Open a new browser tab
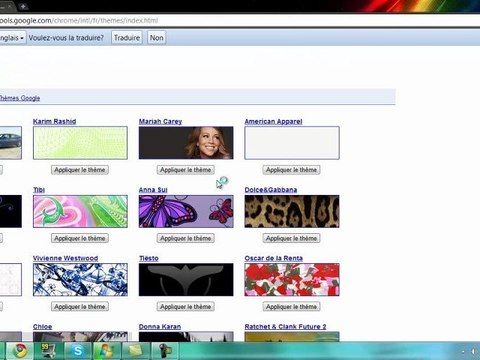 click(23, 6)
